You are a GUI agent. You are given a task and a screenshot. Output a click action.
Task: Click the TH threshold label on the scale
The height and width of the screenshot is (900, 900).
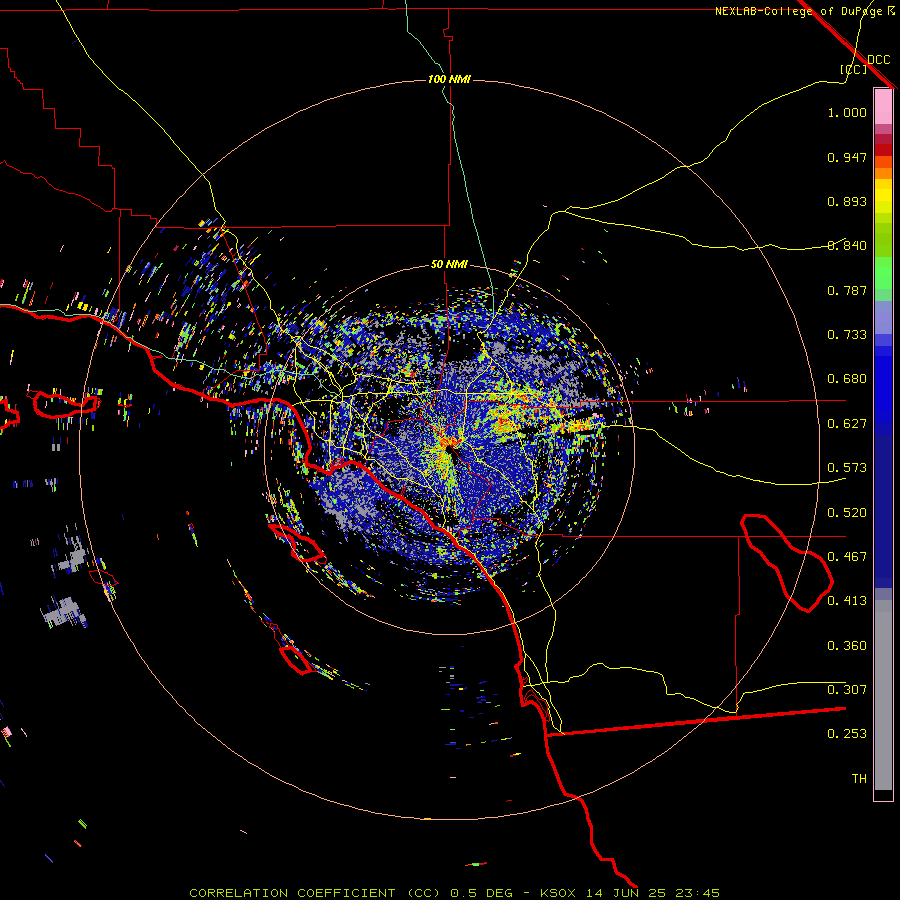click(859, 779)
